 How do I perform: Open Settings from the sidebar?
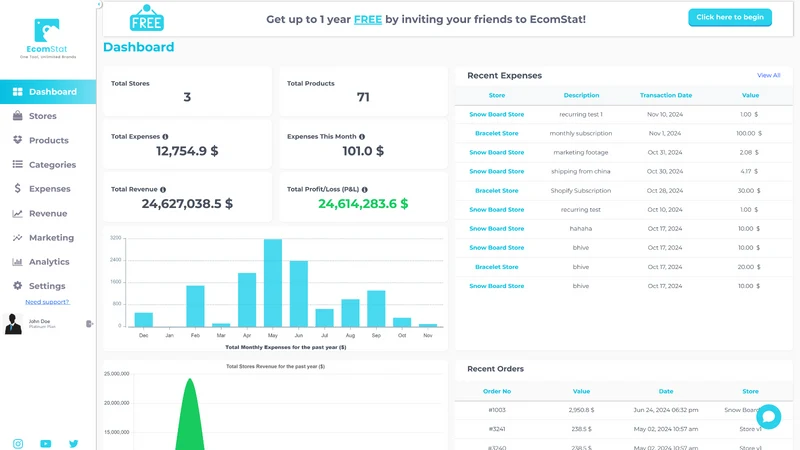click(48, 286)
